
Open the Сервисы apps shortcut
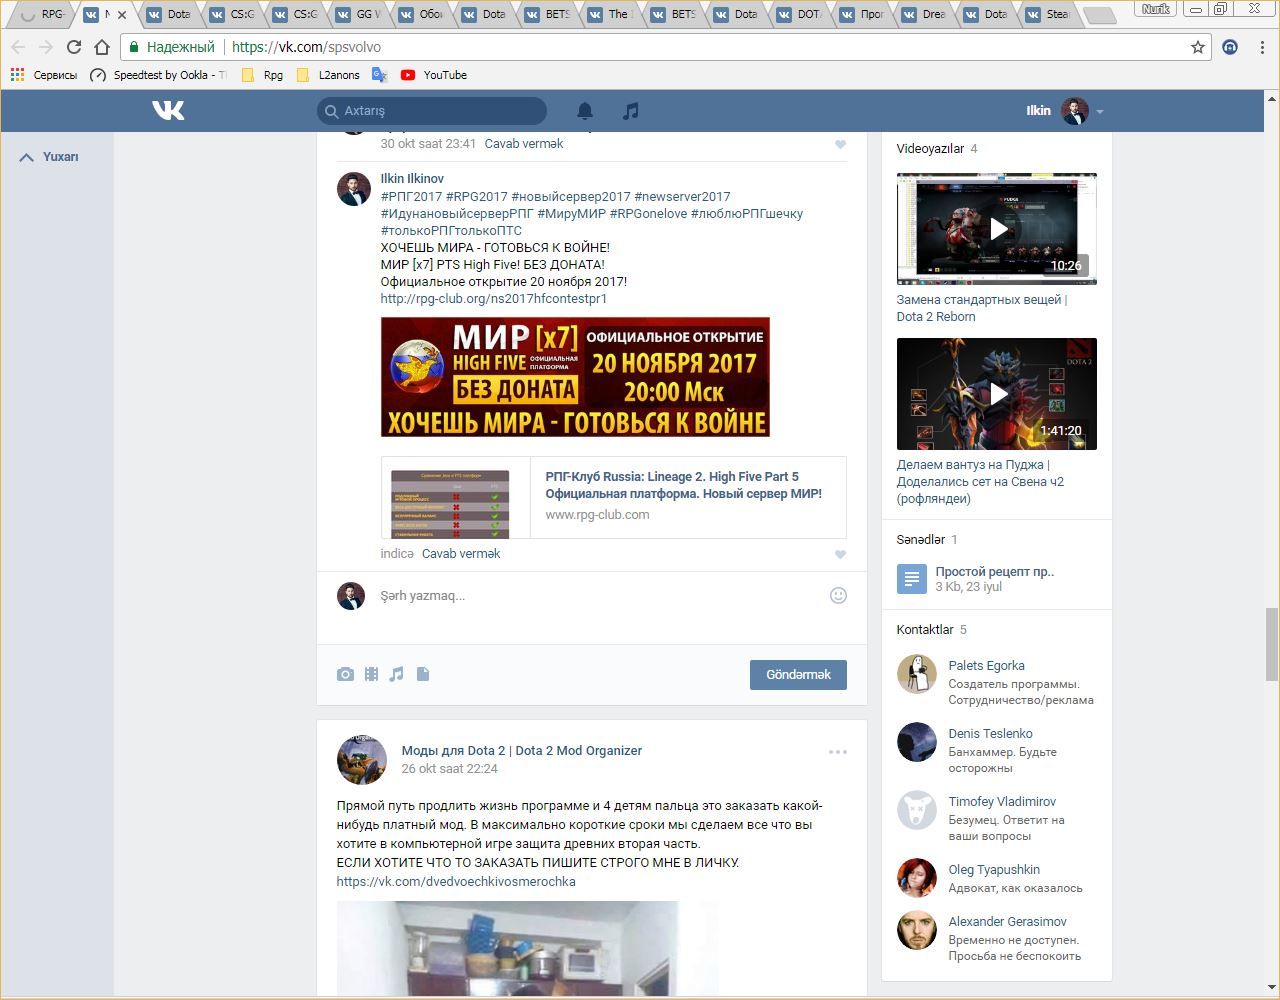pyautogui.click(x=43, y=75)
